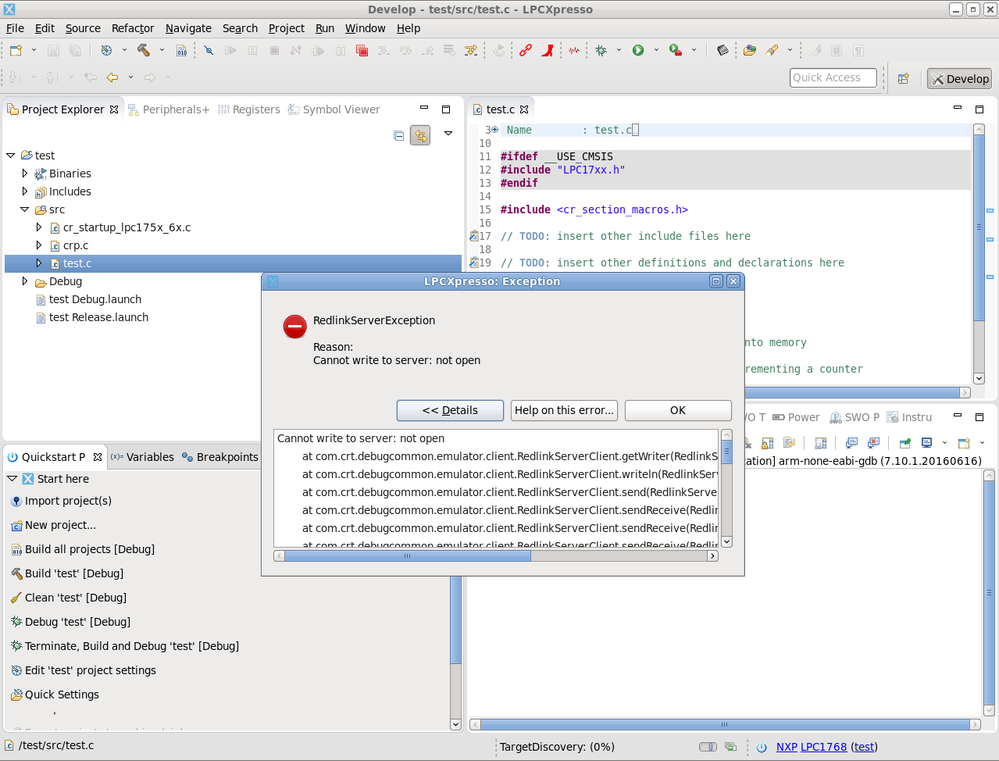999x761 pixels.
Task: Click the yellow highlighter toolbar icon
Action: (x=772, y=50)
